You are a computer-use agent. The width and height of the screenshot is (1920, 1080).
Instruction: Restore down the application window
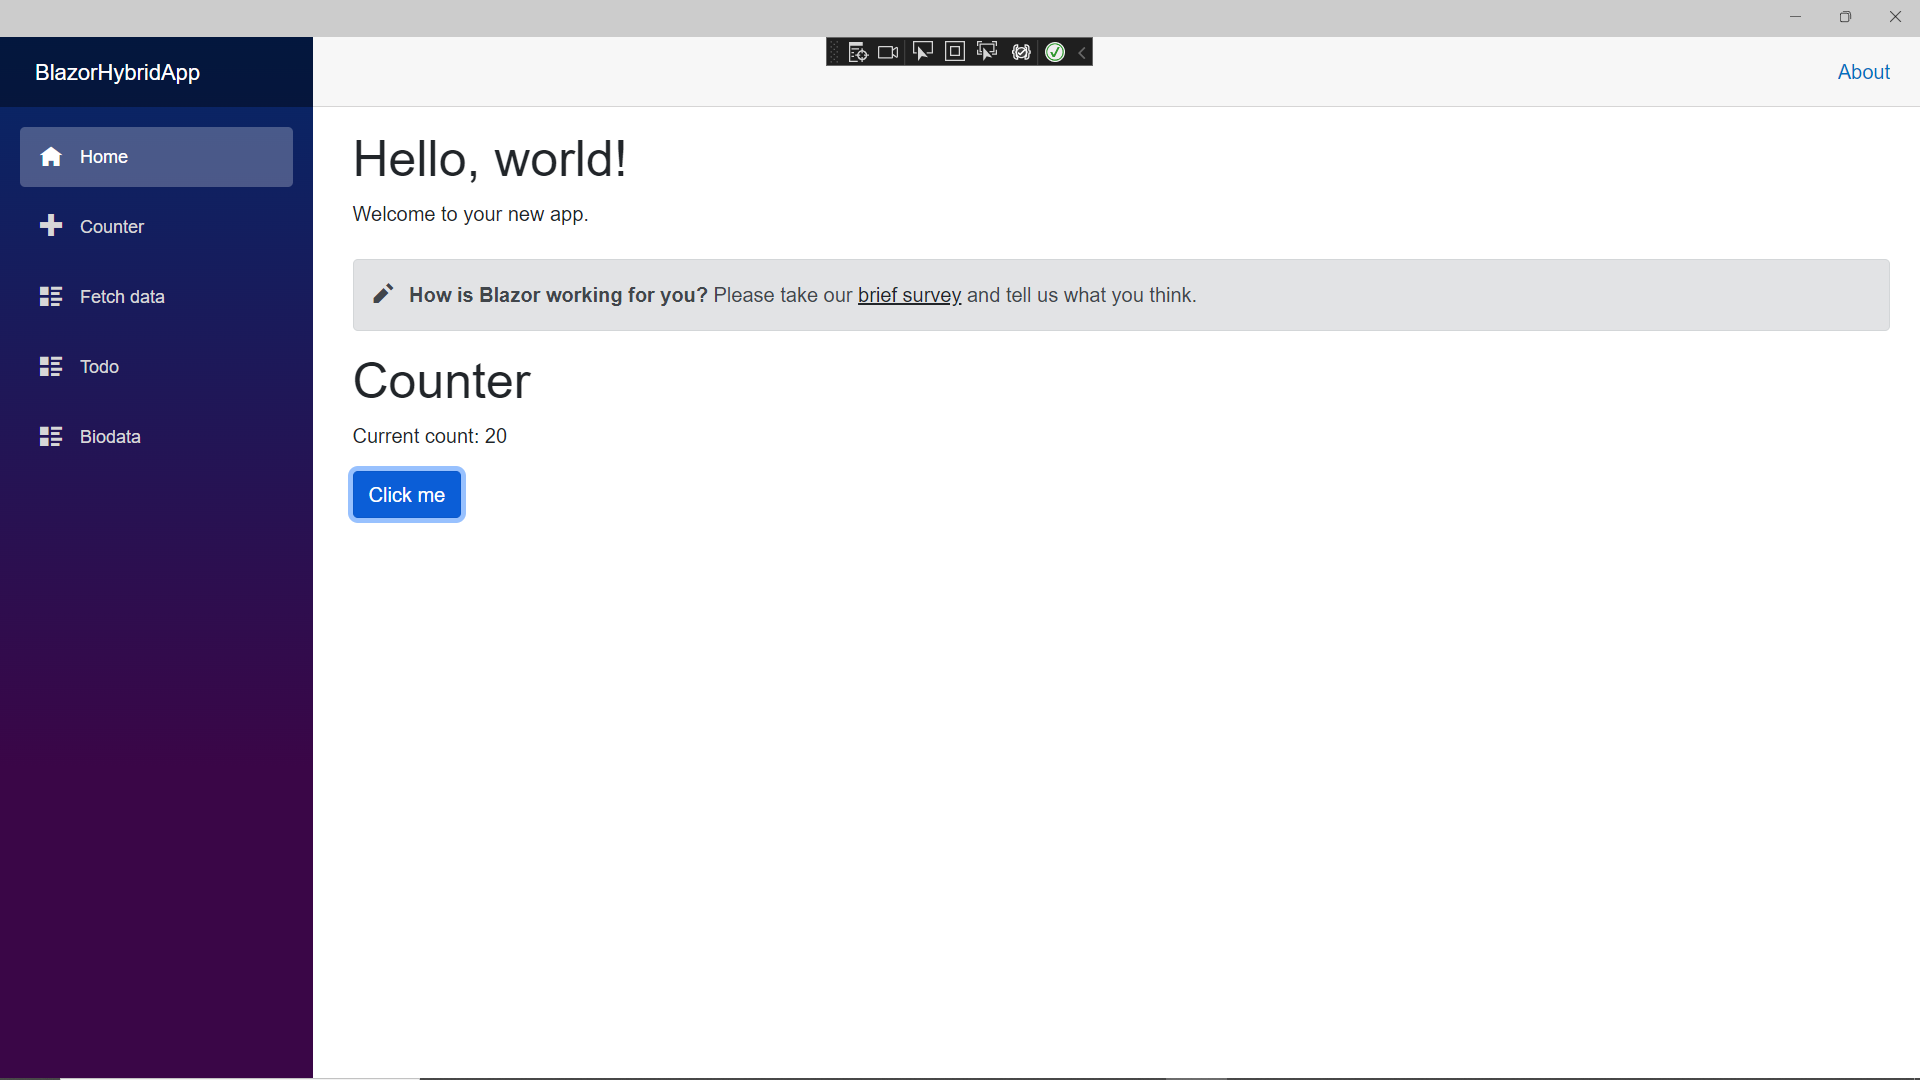coord(1845,16)
